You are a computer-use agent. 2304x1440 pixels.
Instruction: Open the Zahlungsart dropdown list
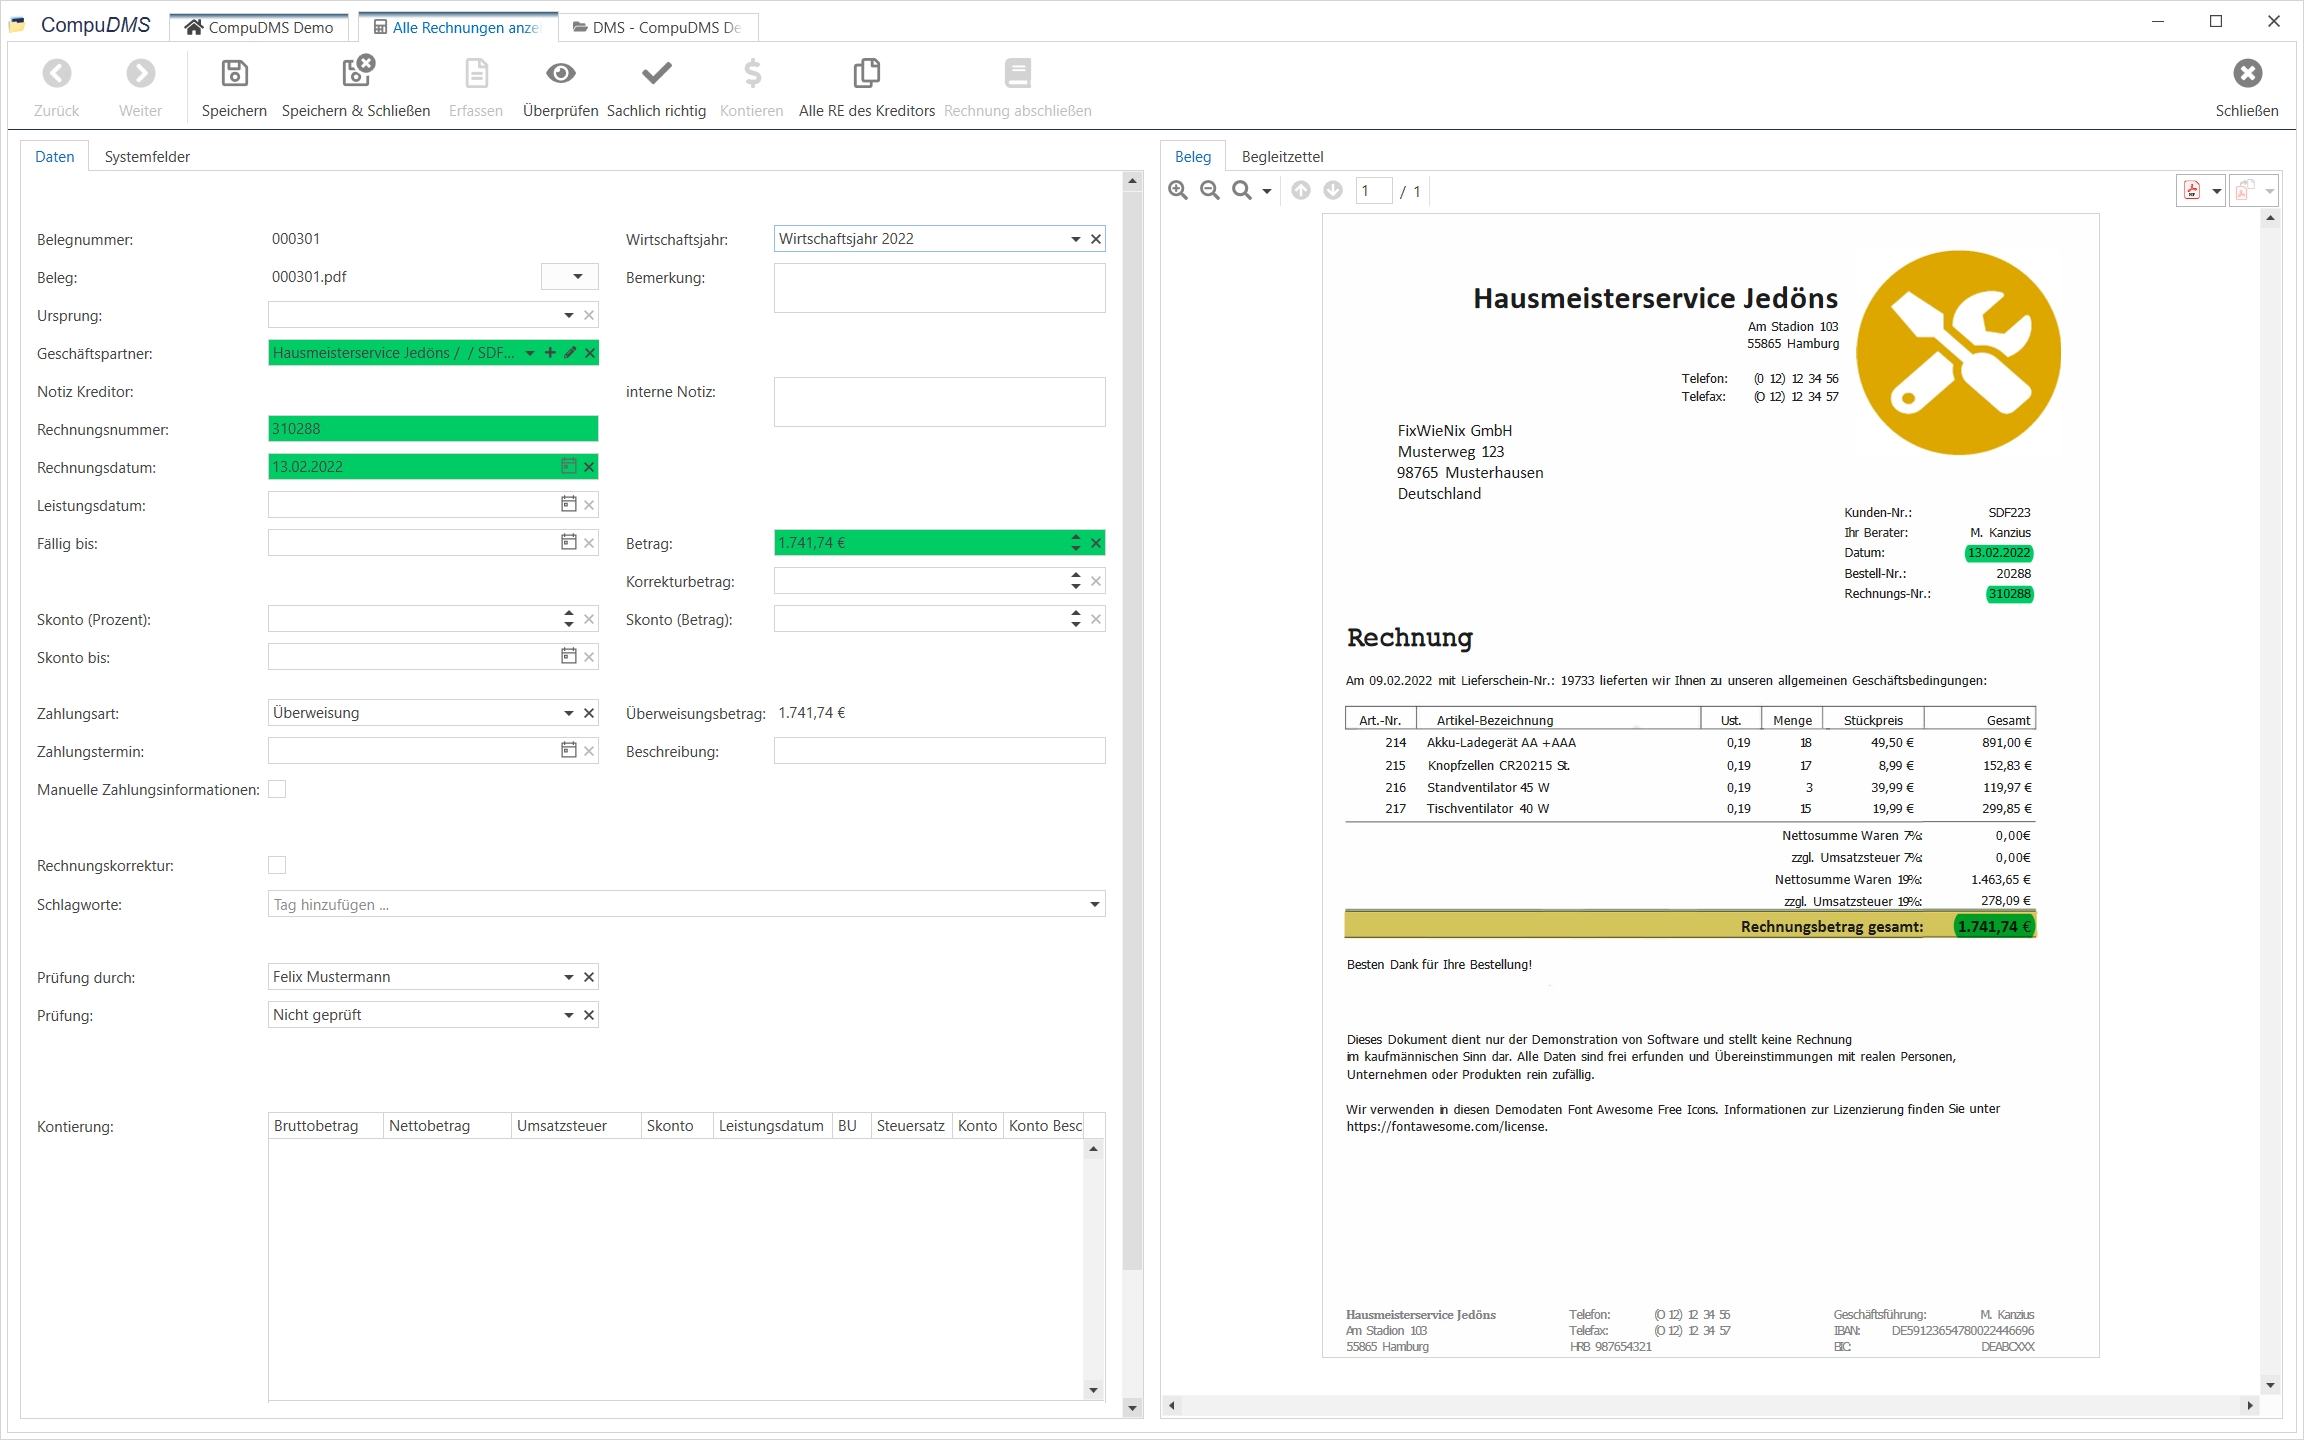pyautogui.click(x=569, y=713)
